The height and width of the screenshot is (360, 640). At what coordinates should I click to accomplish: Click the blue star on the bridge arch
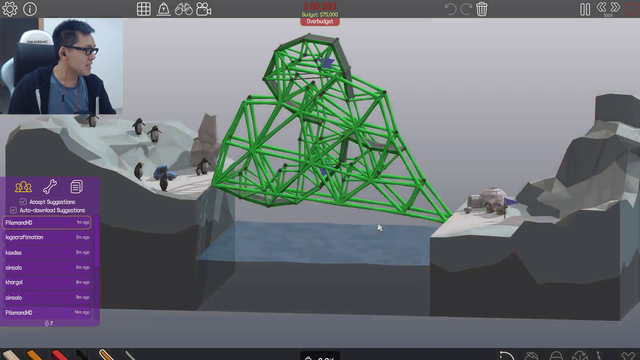click(327, 62)
